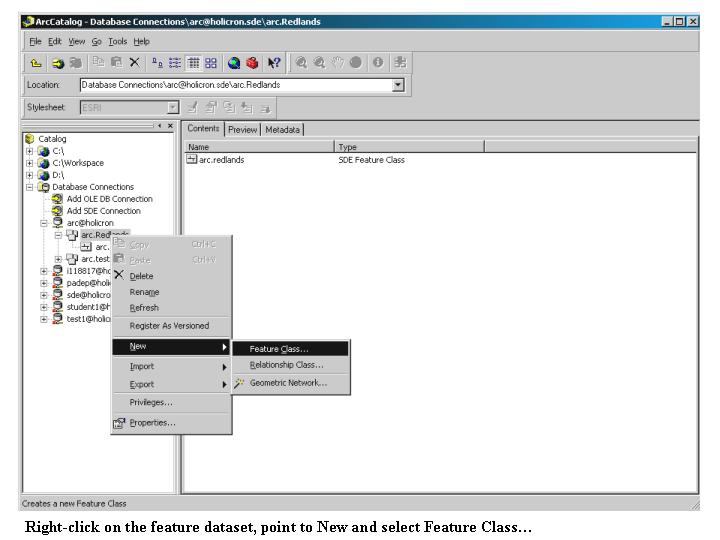720x540 pixels.
Task: Launch ArcMap from the globe toolbar icon
Action: (x=234, y=63)
